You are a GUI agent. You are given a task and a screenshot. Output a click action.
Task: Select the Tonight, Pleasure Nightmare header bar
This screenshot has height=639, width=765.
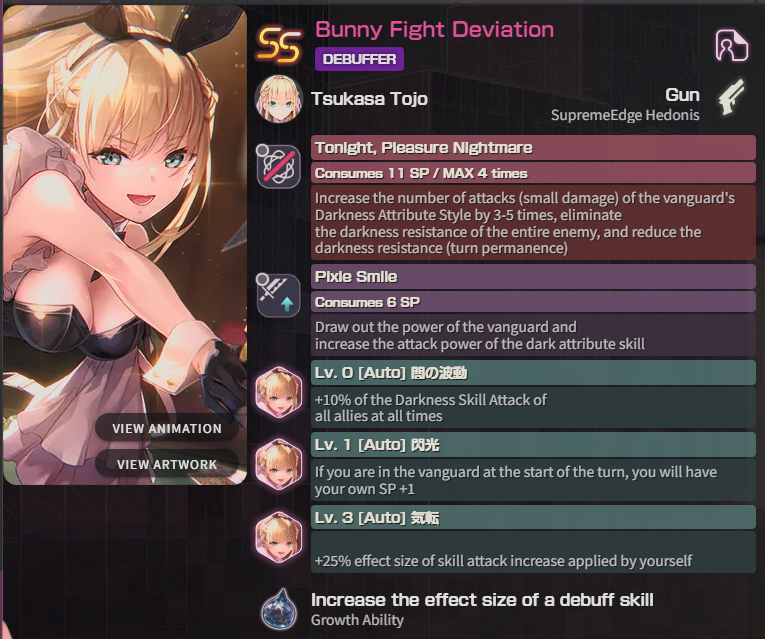tap(533, 148)
